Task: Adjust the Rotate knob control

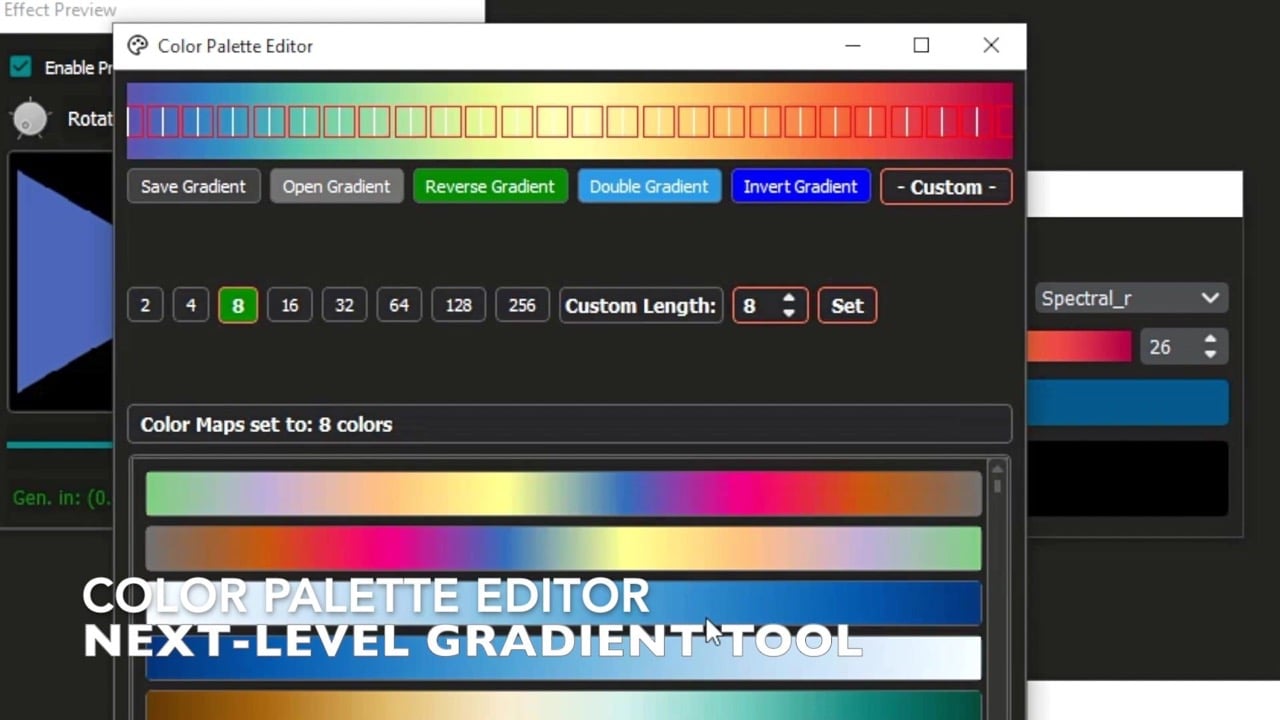Action: tap(30, 118)
